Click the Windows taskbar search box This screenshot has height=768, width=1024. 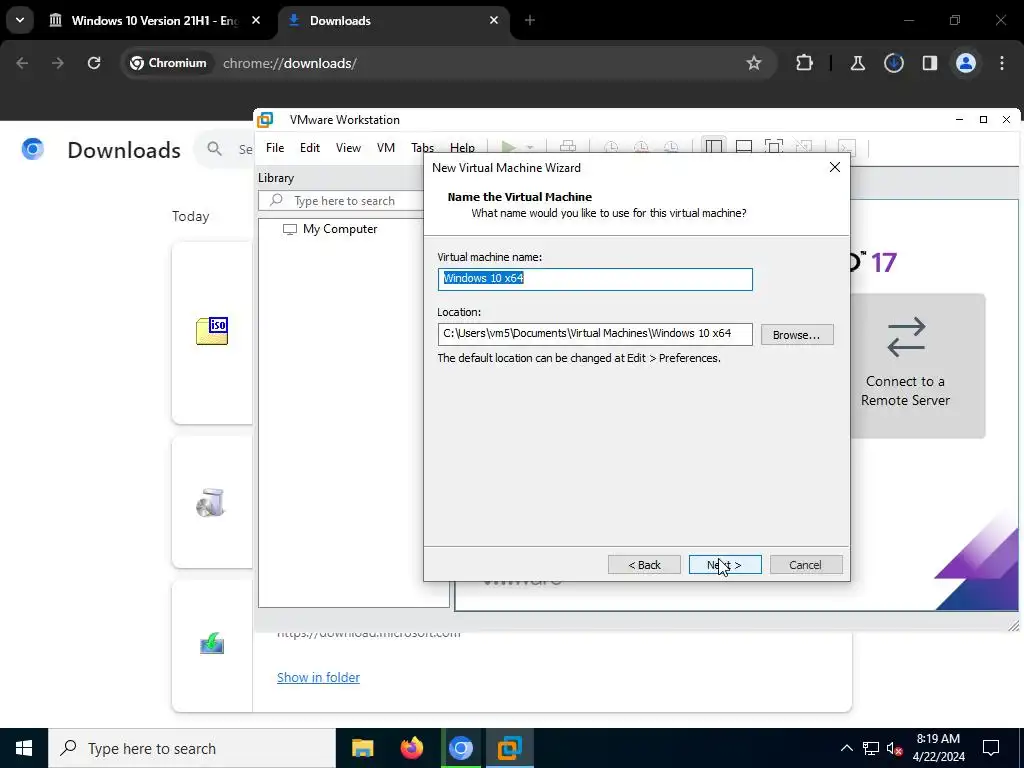pyautogui.click(x=192, y=748)
